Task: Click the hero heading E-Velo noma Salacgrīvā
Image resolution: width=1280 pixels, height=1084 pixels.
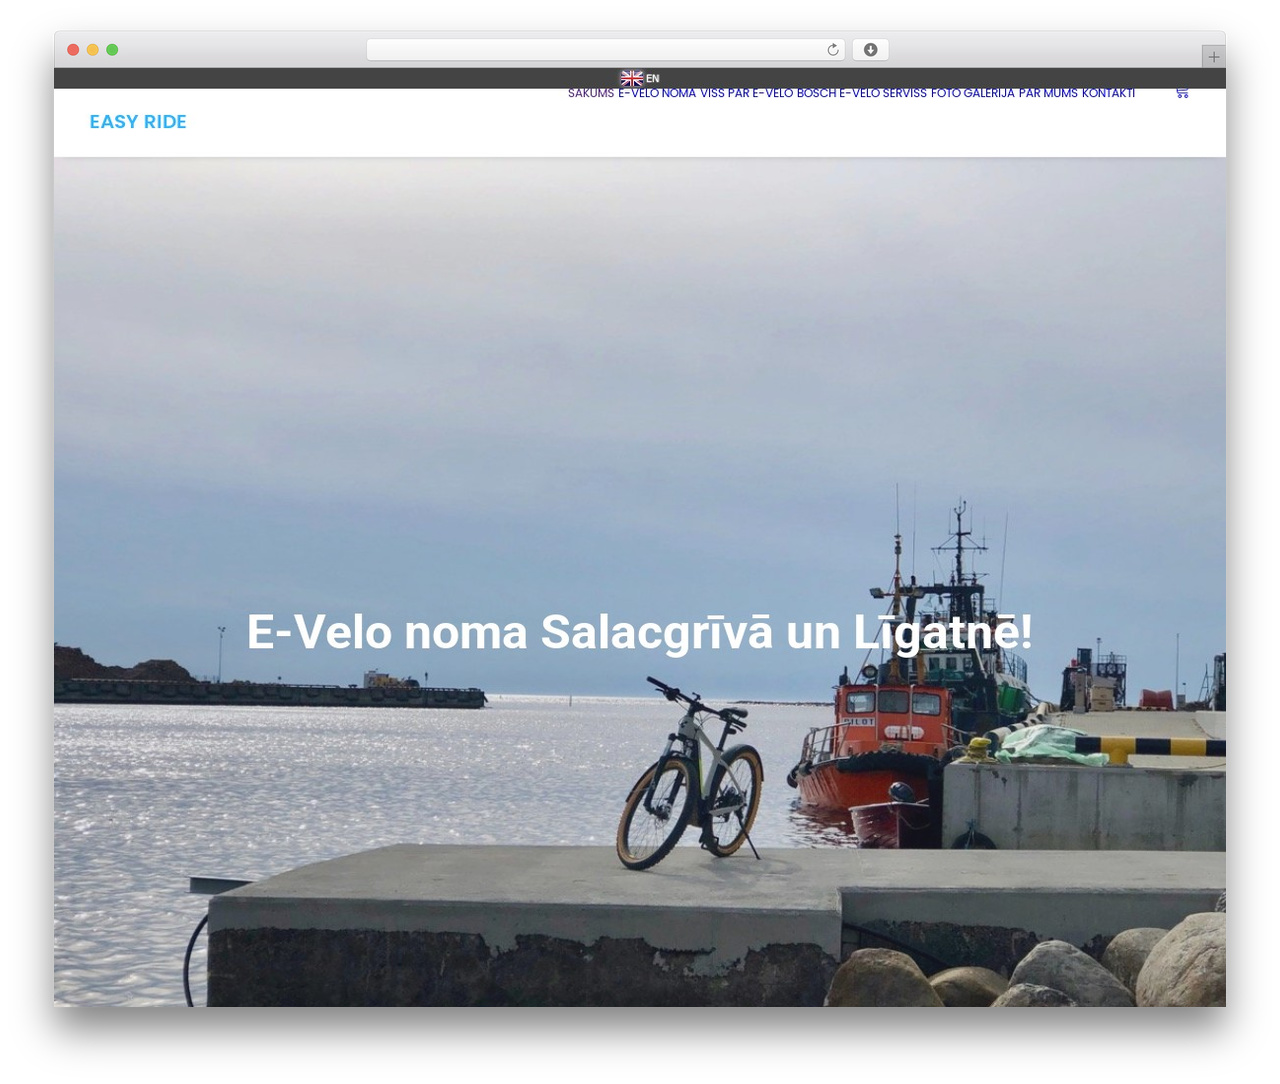Action: click(x=640, y=632)
